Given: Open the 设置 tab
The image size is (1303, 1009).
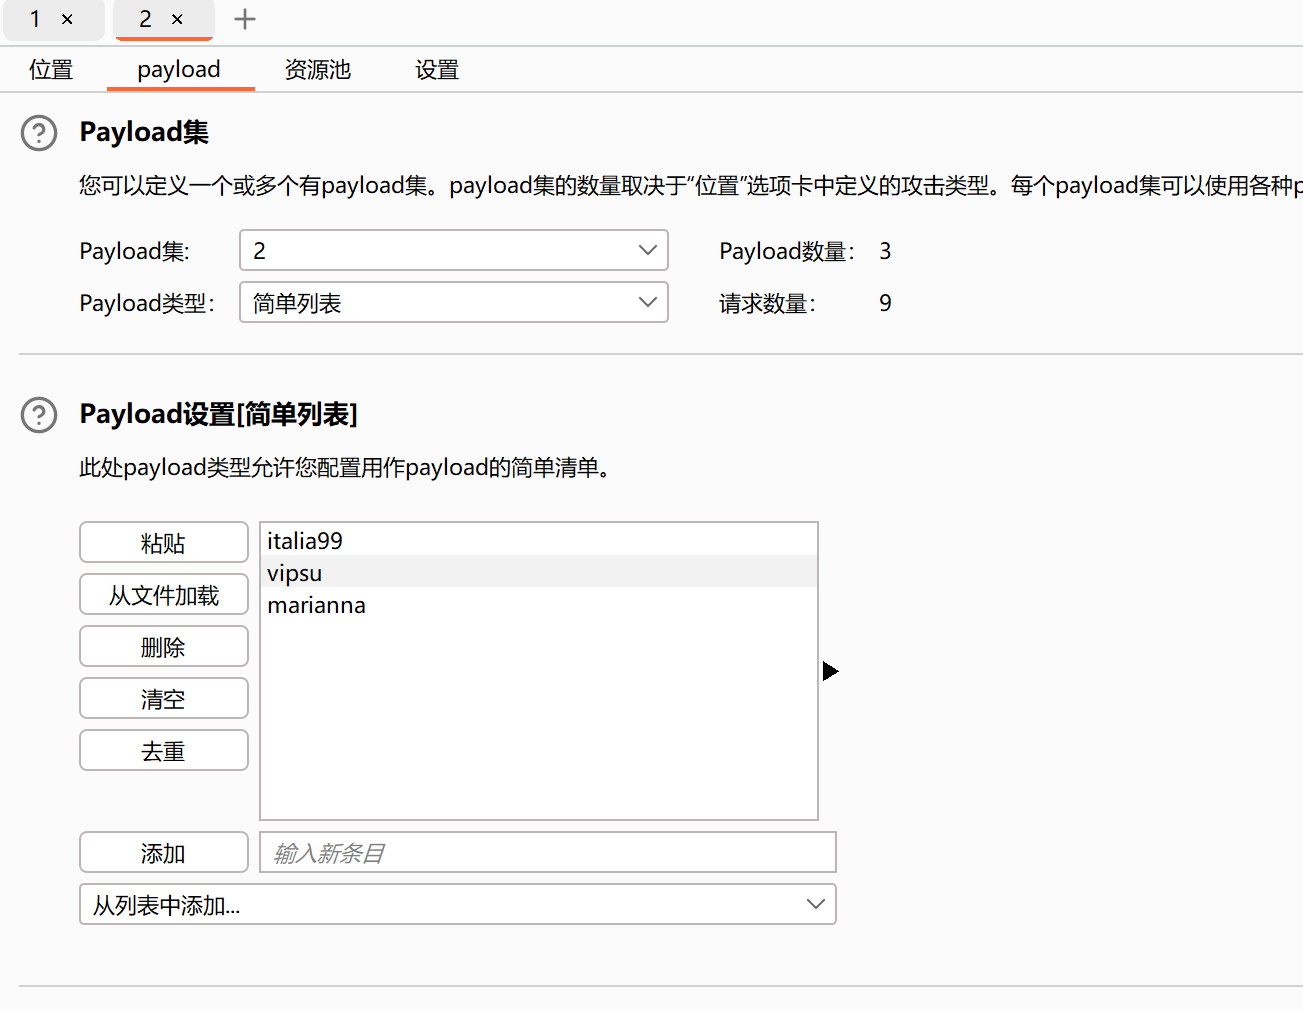Looking at the screenshot, I should 437,70.
